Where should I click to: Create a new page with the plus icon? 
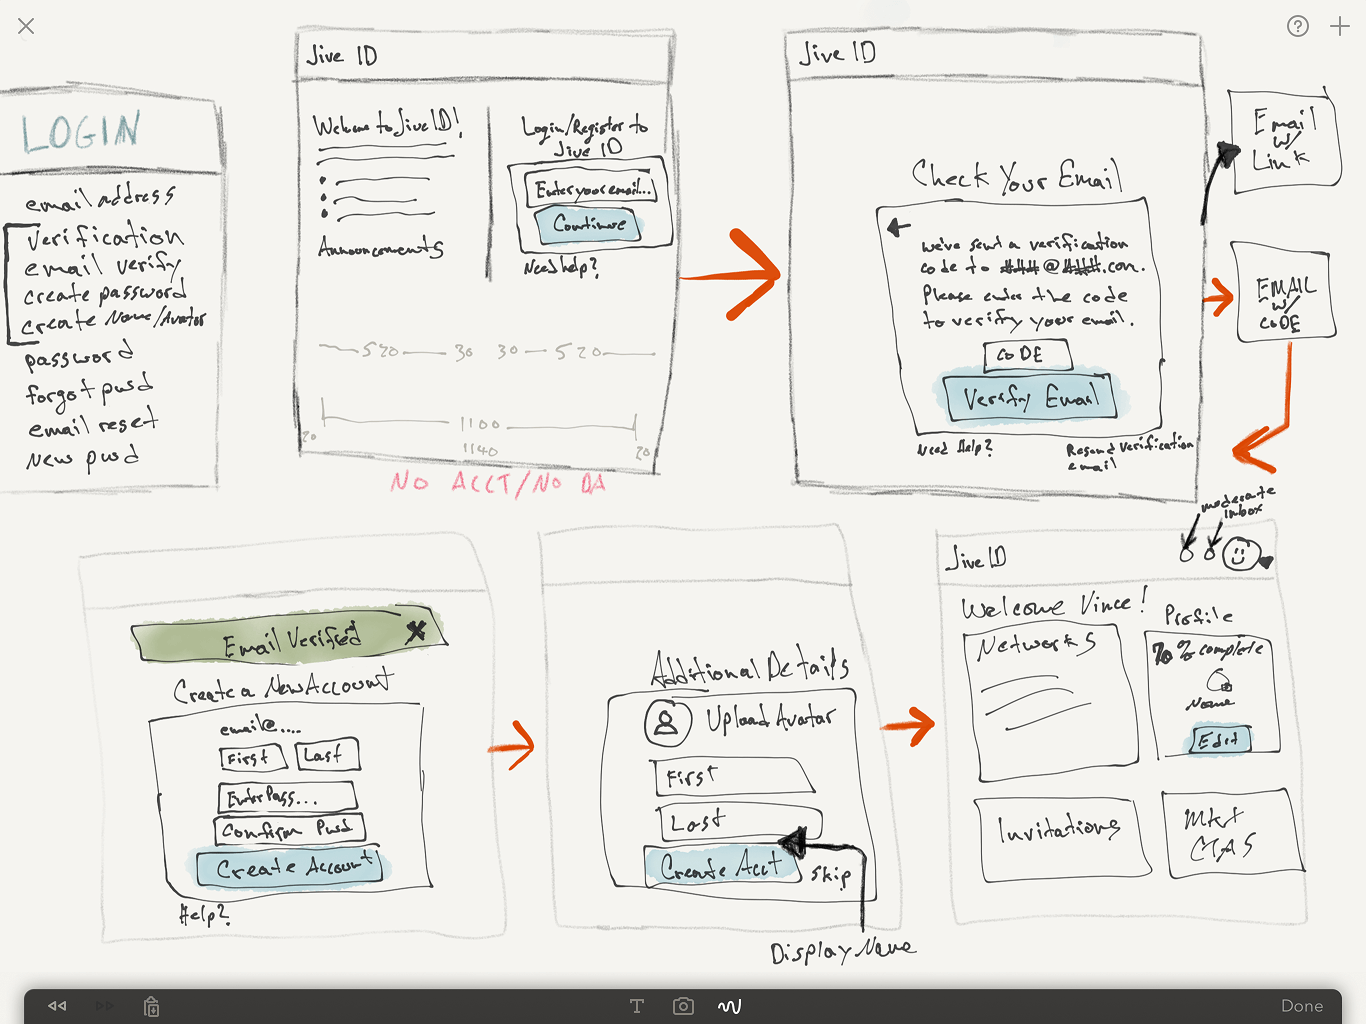click(1340, 26)
